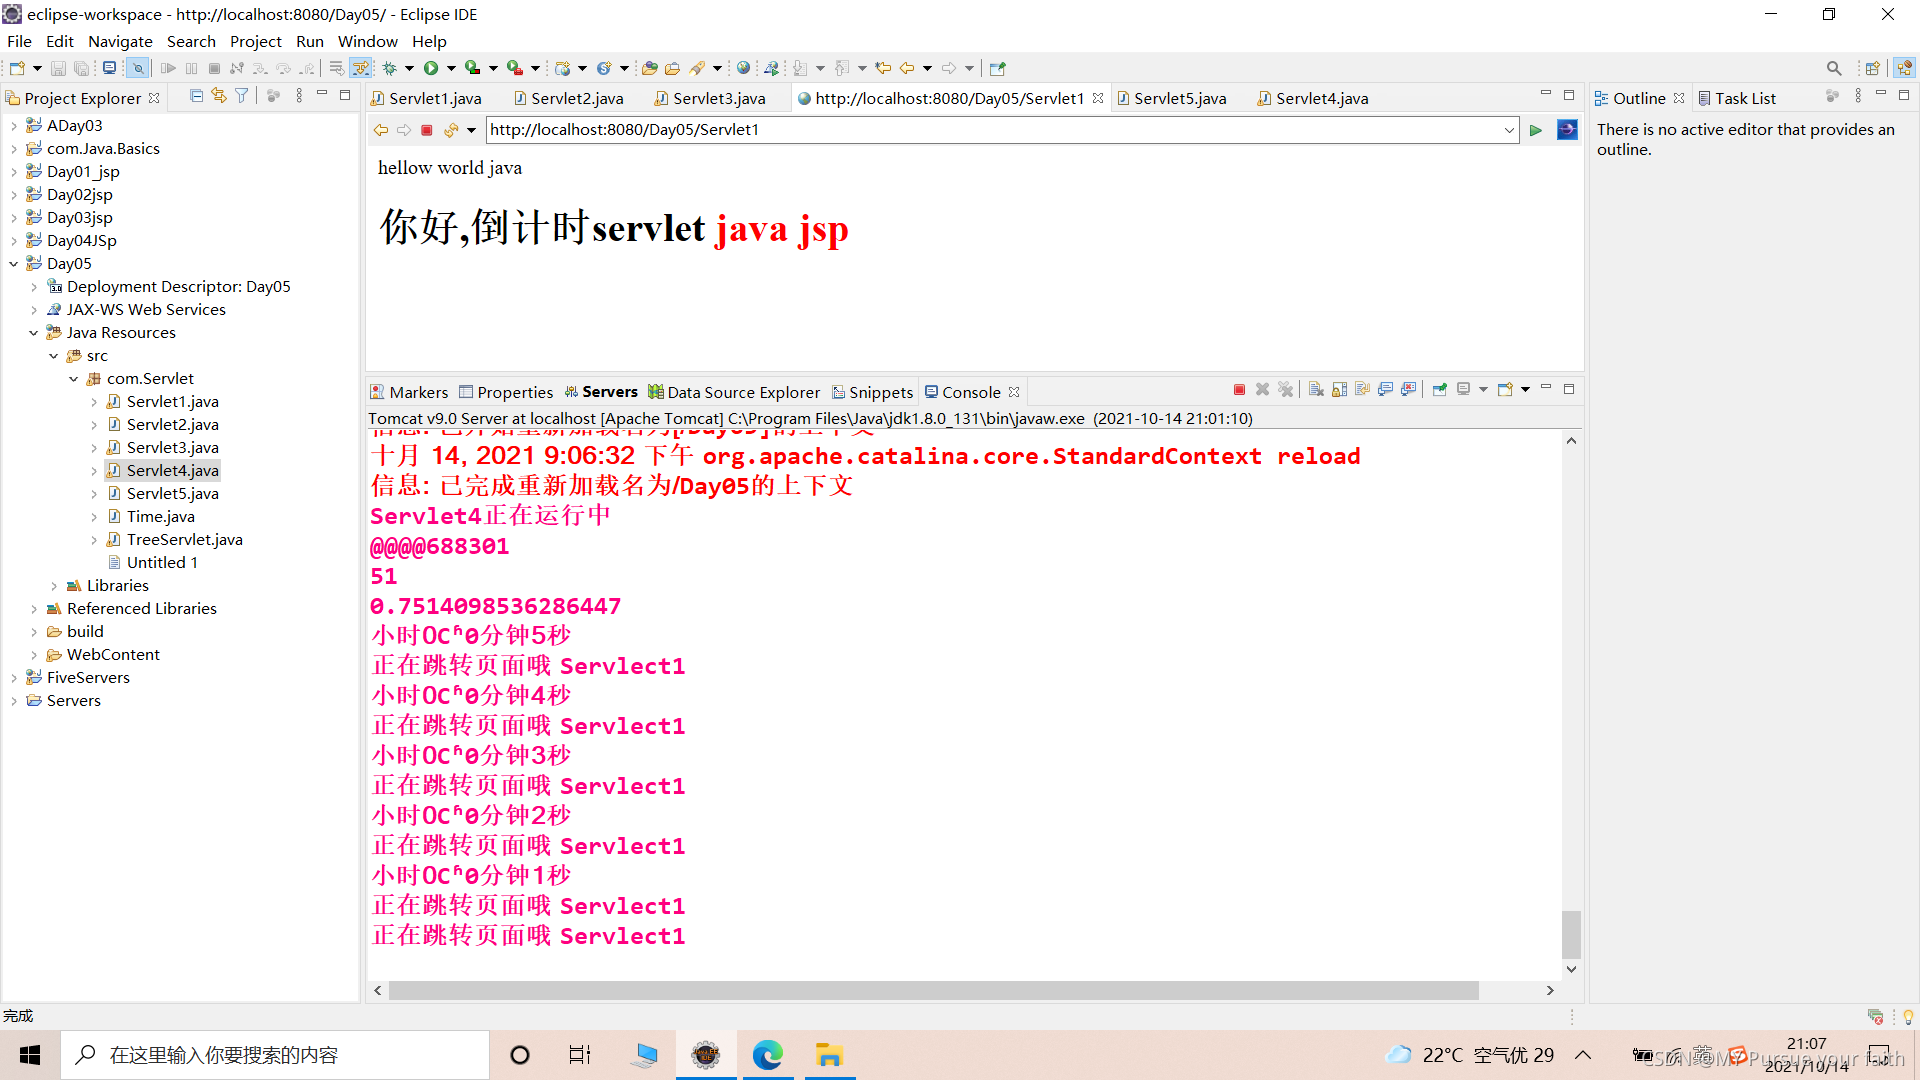Open the Window menu
The image size is (1920, 1080).
(367, 41)
